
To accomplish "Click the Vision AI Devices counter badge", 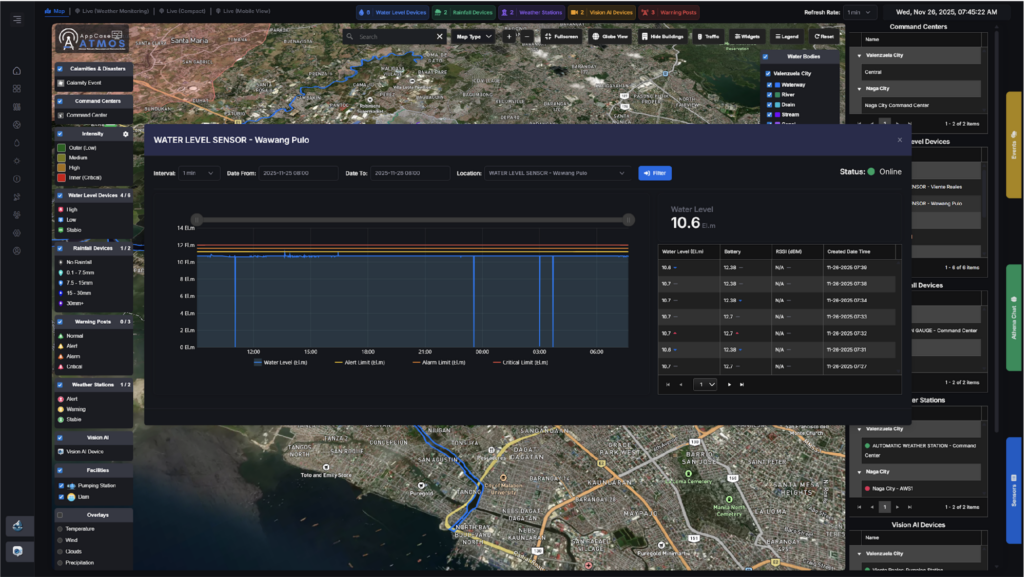I will [601, 12].
